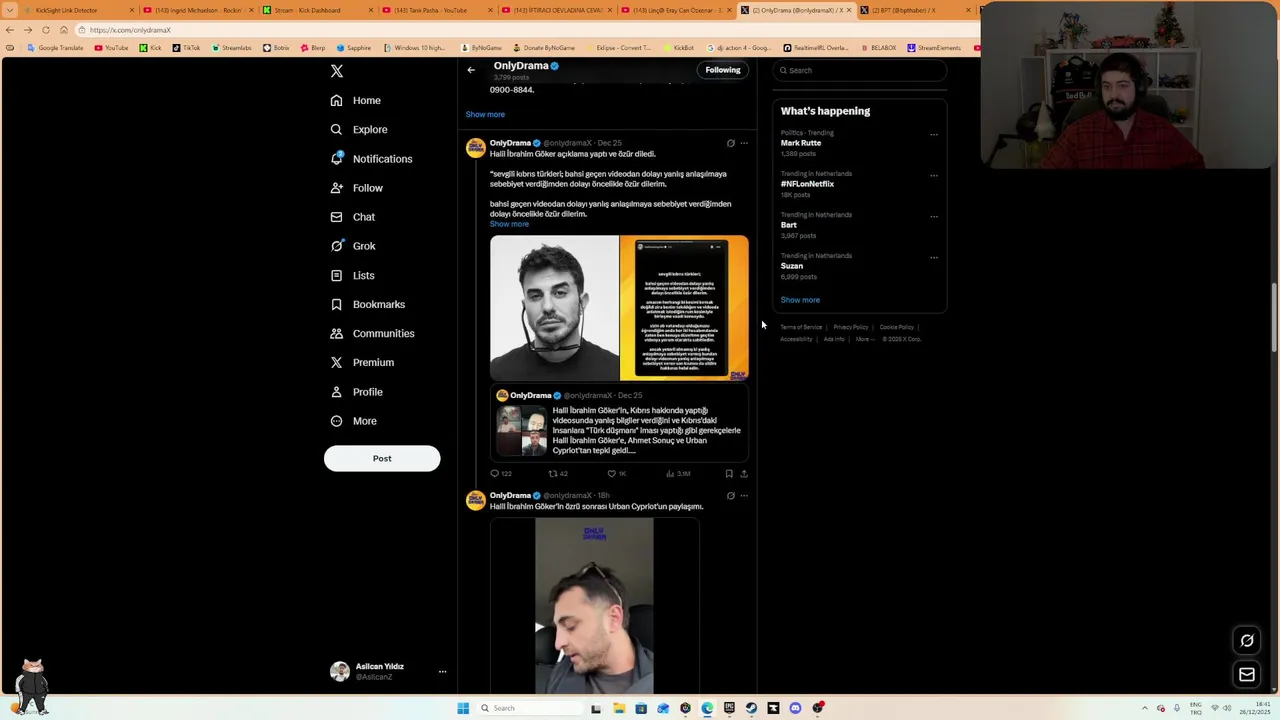Play the Urban Cypriot video in the 18h post
The width and height of the screenshot is (1280, 720).
(x=594, y=605)
